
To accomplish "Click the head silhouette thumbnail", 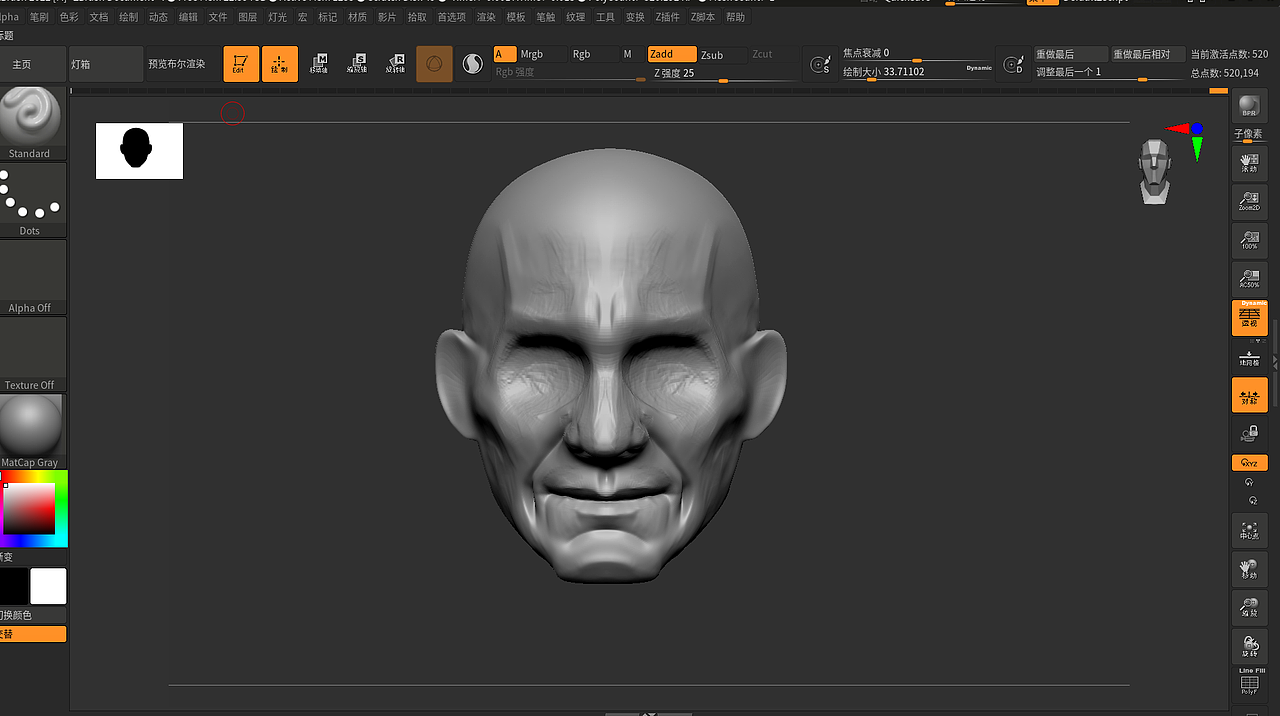I will (139, 151).
